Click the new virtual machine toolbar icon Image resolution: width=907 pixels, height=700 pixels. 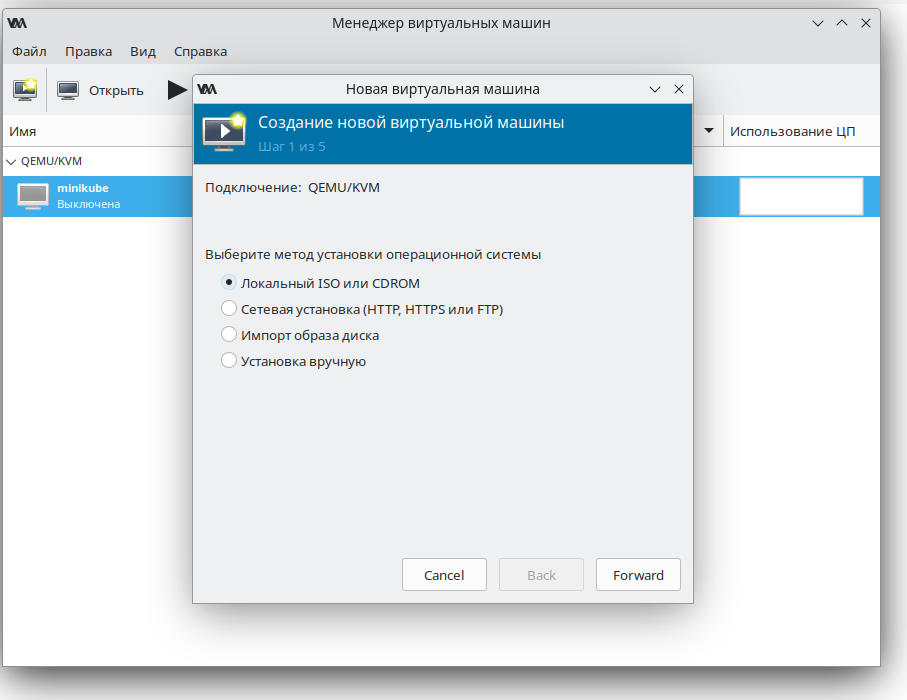click(x=25, y=90)
